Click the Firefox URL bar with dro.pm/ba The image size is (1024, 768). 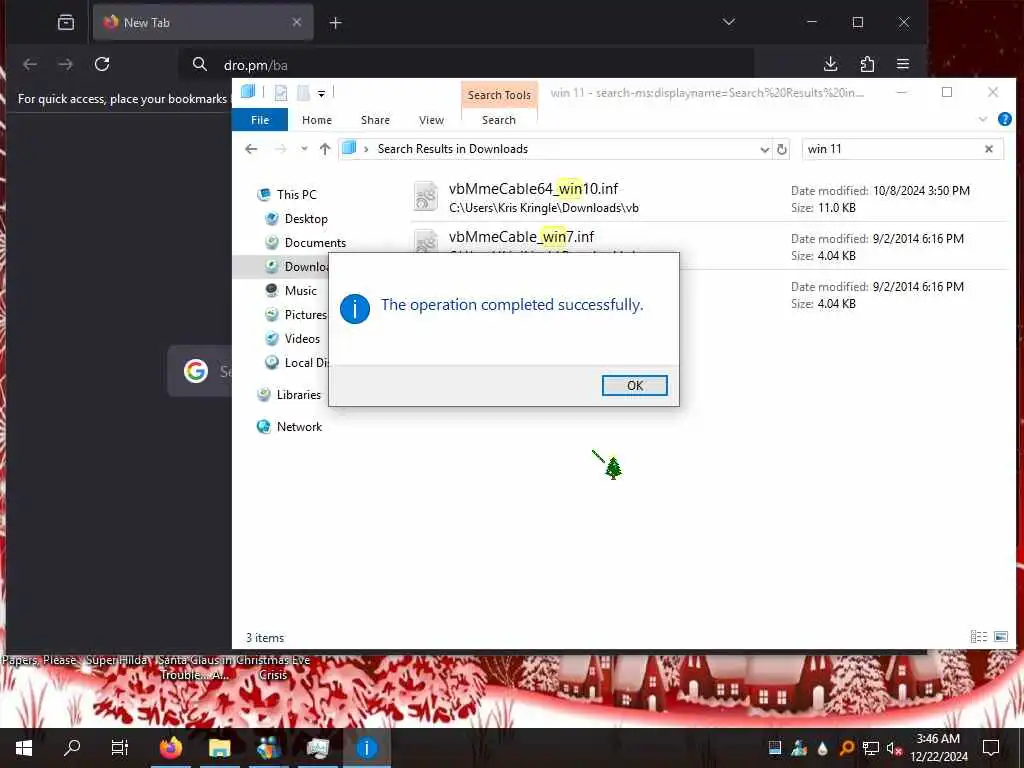[467, 65]
